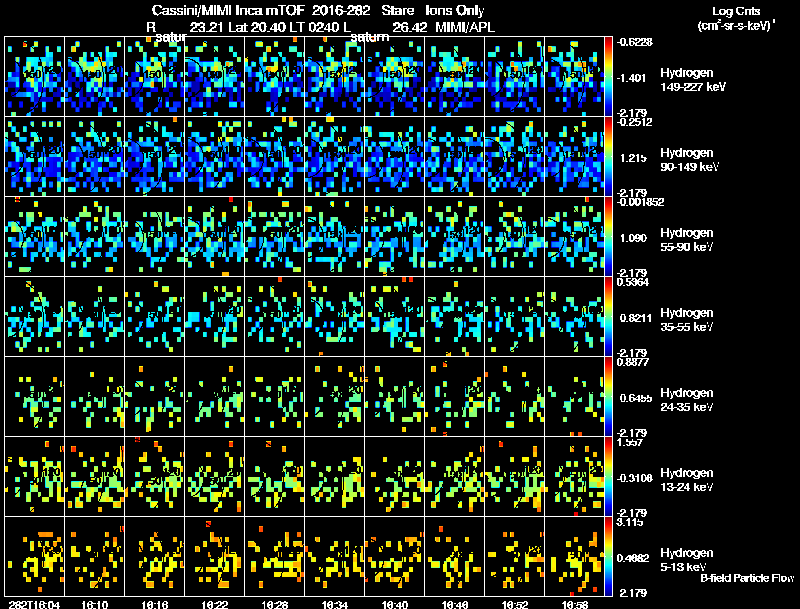Select the Hydrogen 90-149 keV panel at 16:52
800x609 pixels.
[x=514, y=157]
